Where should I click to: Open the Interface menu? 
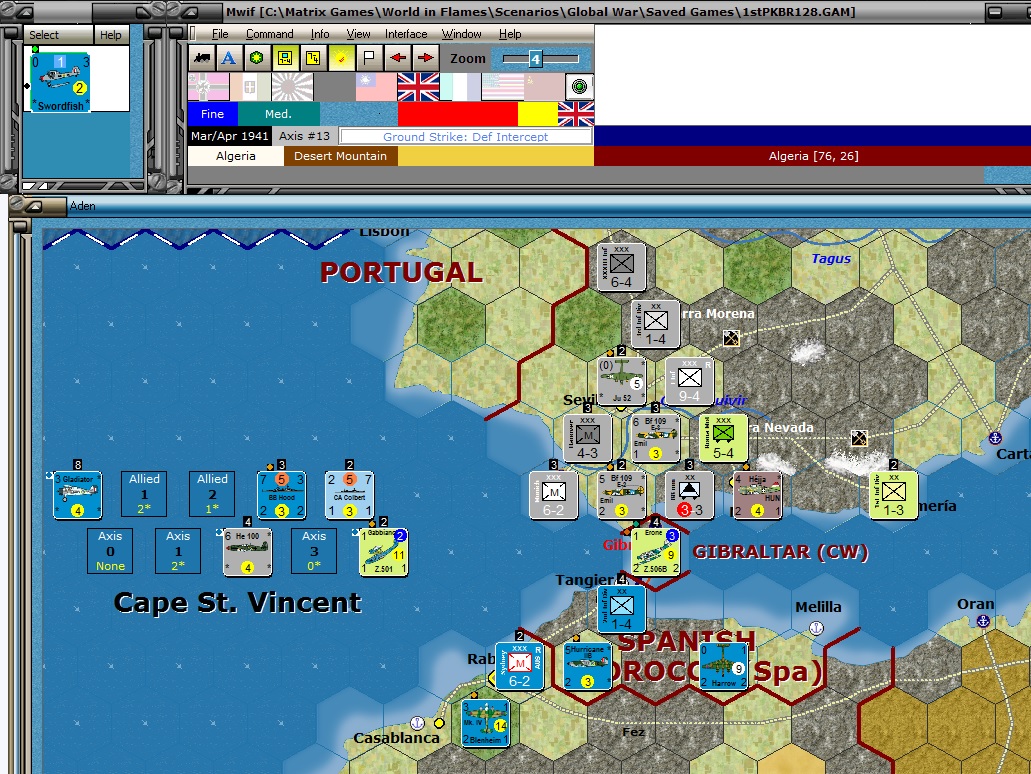pos(406,34)
